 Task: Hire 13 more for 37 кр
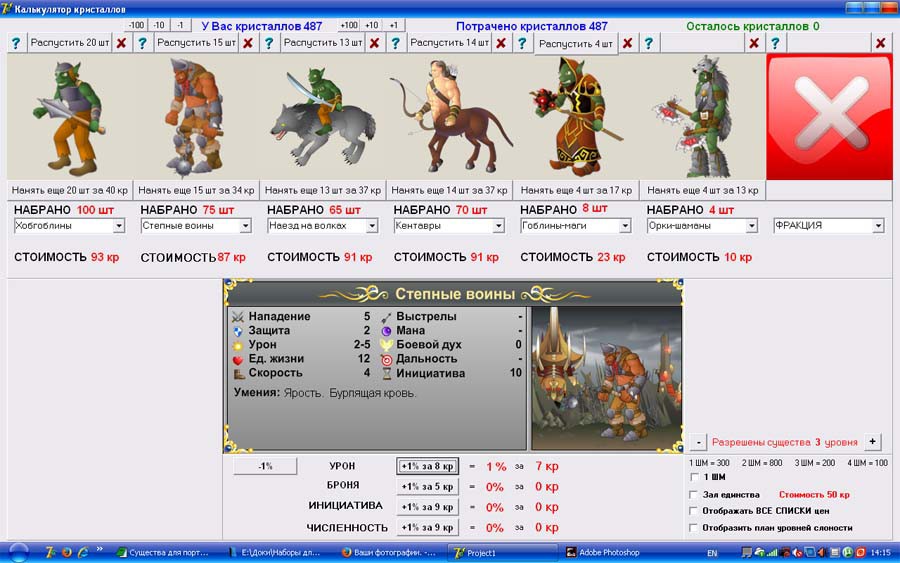click(323, 190)
